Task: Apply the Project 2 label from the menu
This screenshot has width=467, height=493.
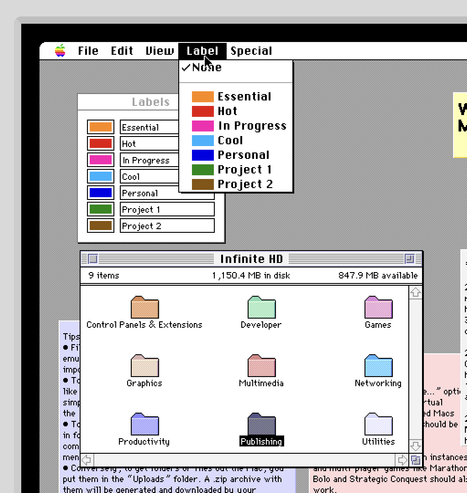Action: click(236, 184)
